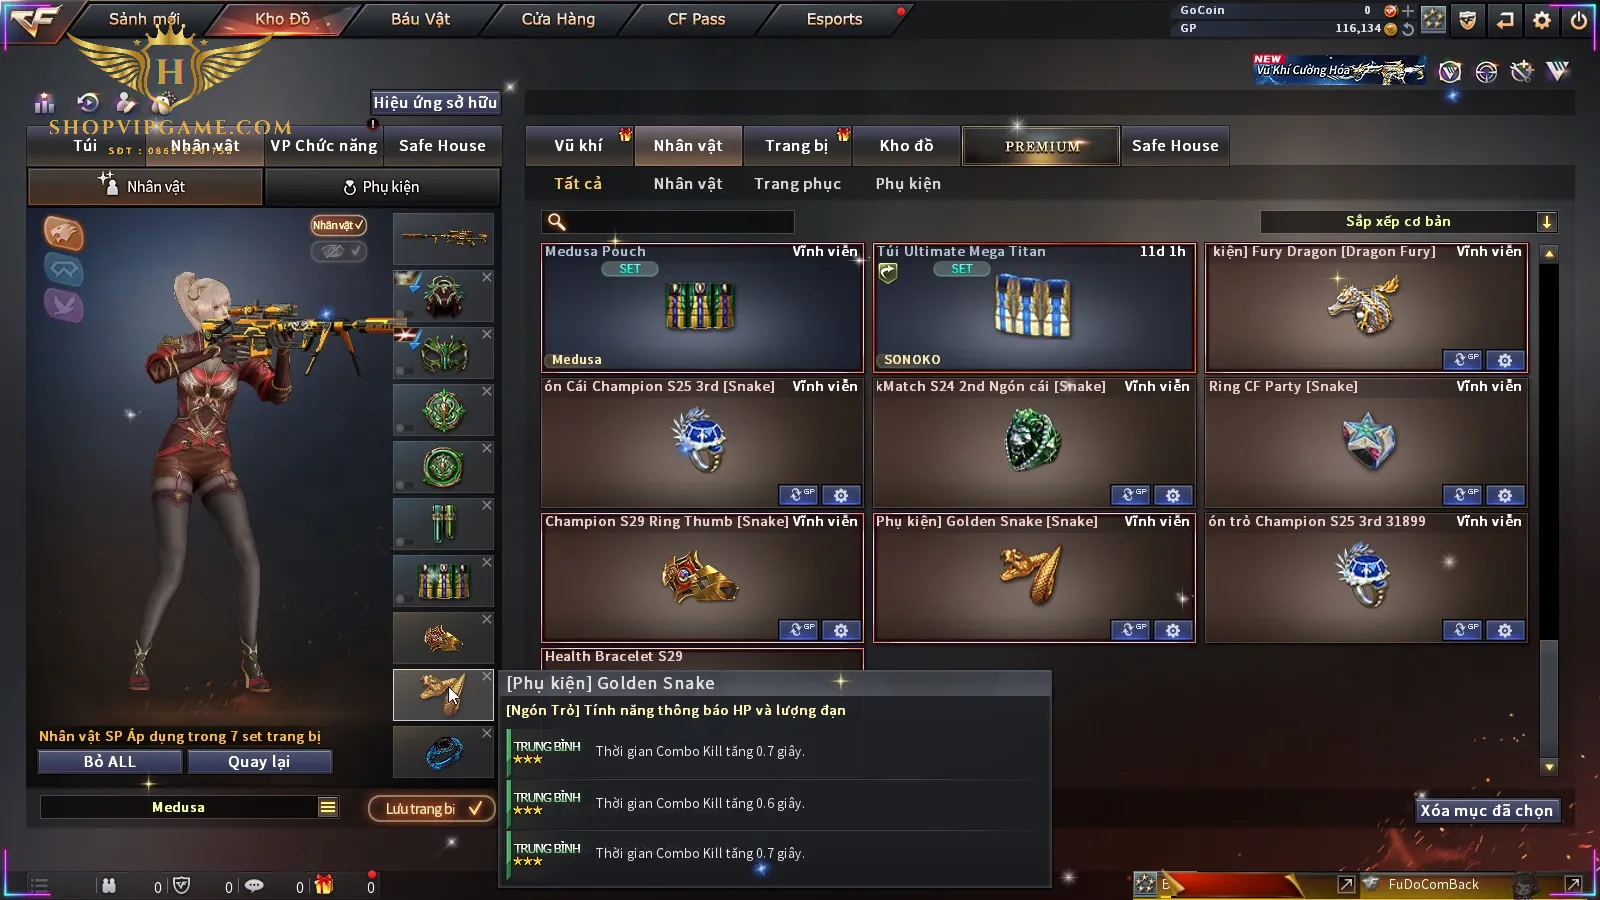This screenshot has height=900, width=1600.
Task: Expand the chat window arrow at bottom right
Action: 1573,884
